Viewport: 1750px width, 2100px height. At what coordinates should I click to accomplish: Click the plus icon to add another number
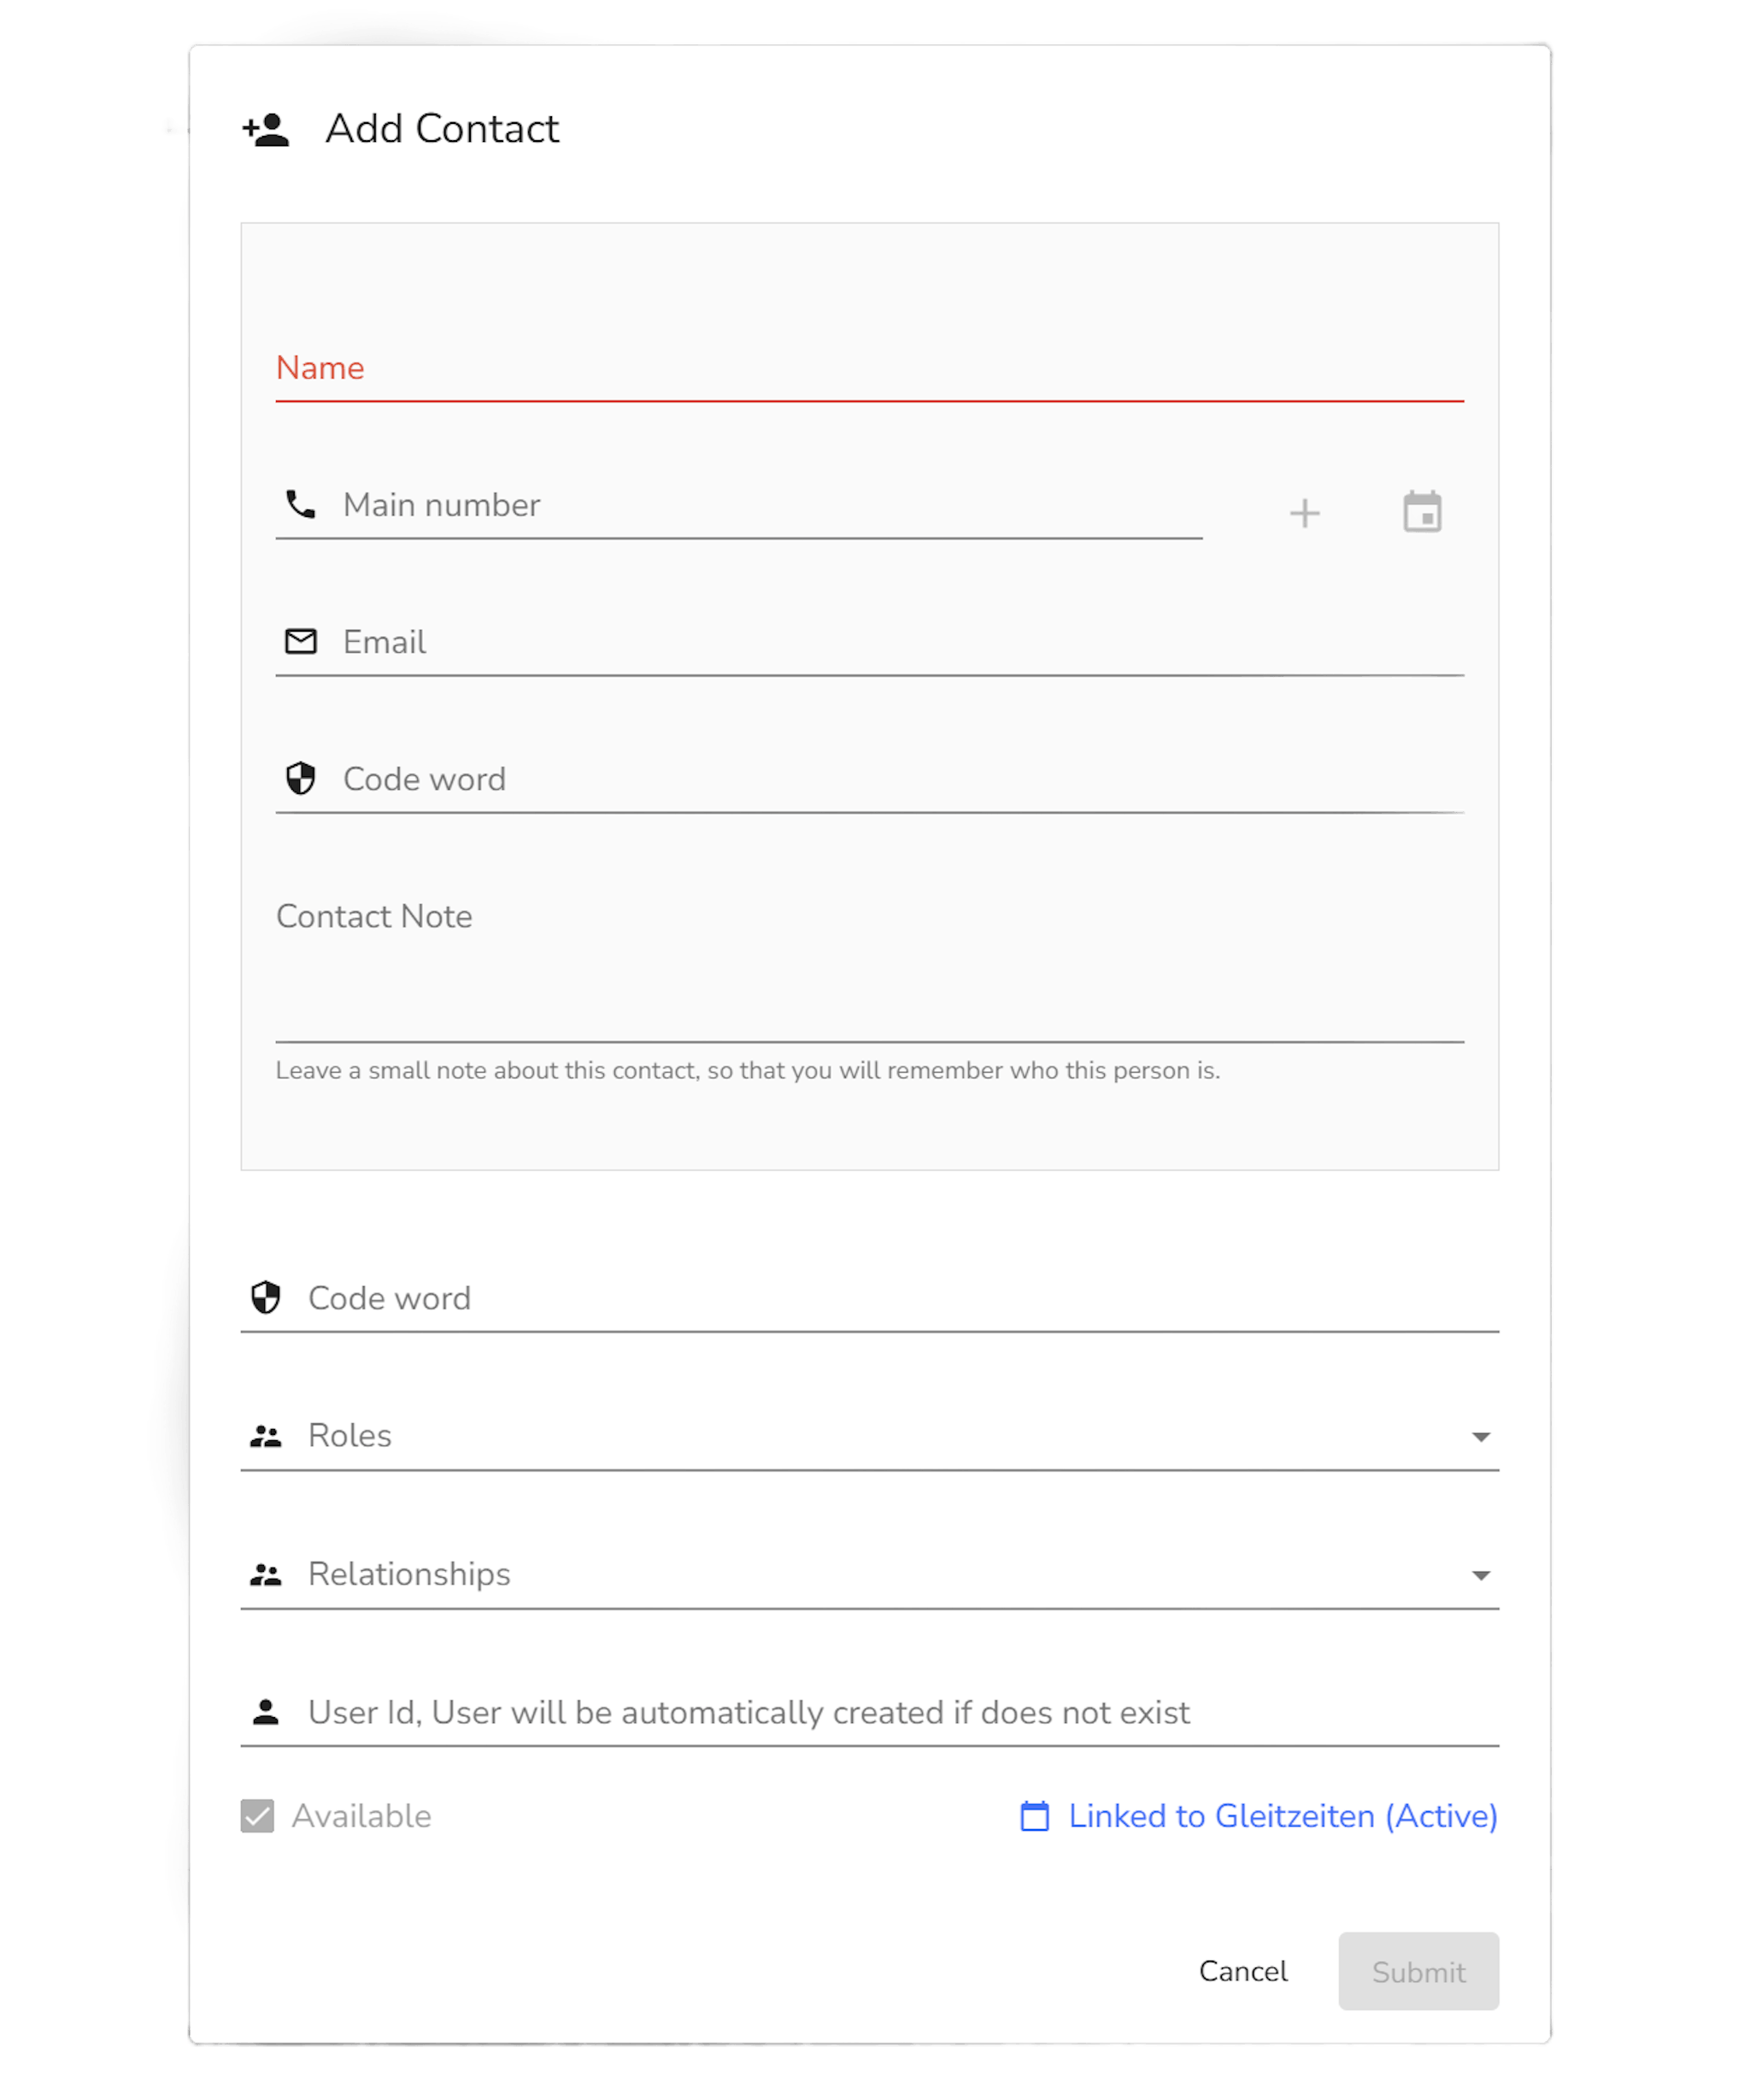point(1304,513)
